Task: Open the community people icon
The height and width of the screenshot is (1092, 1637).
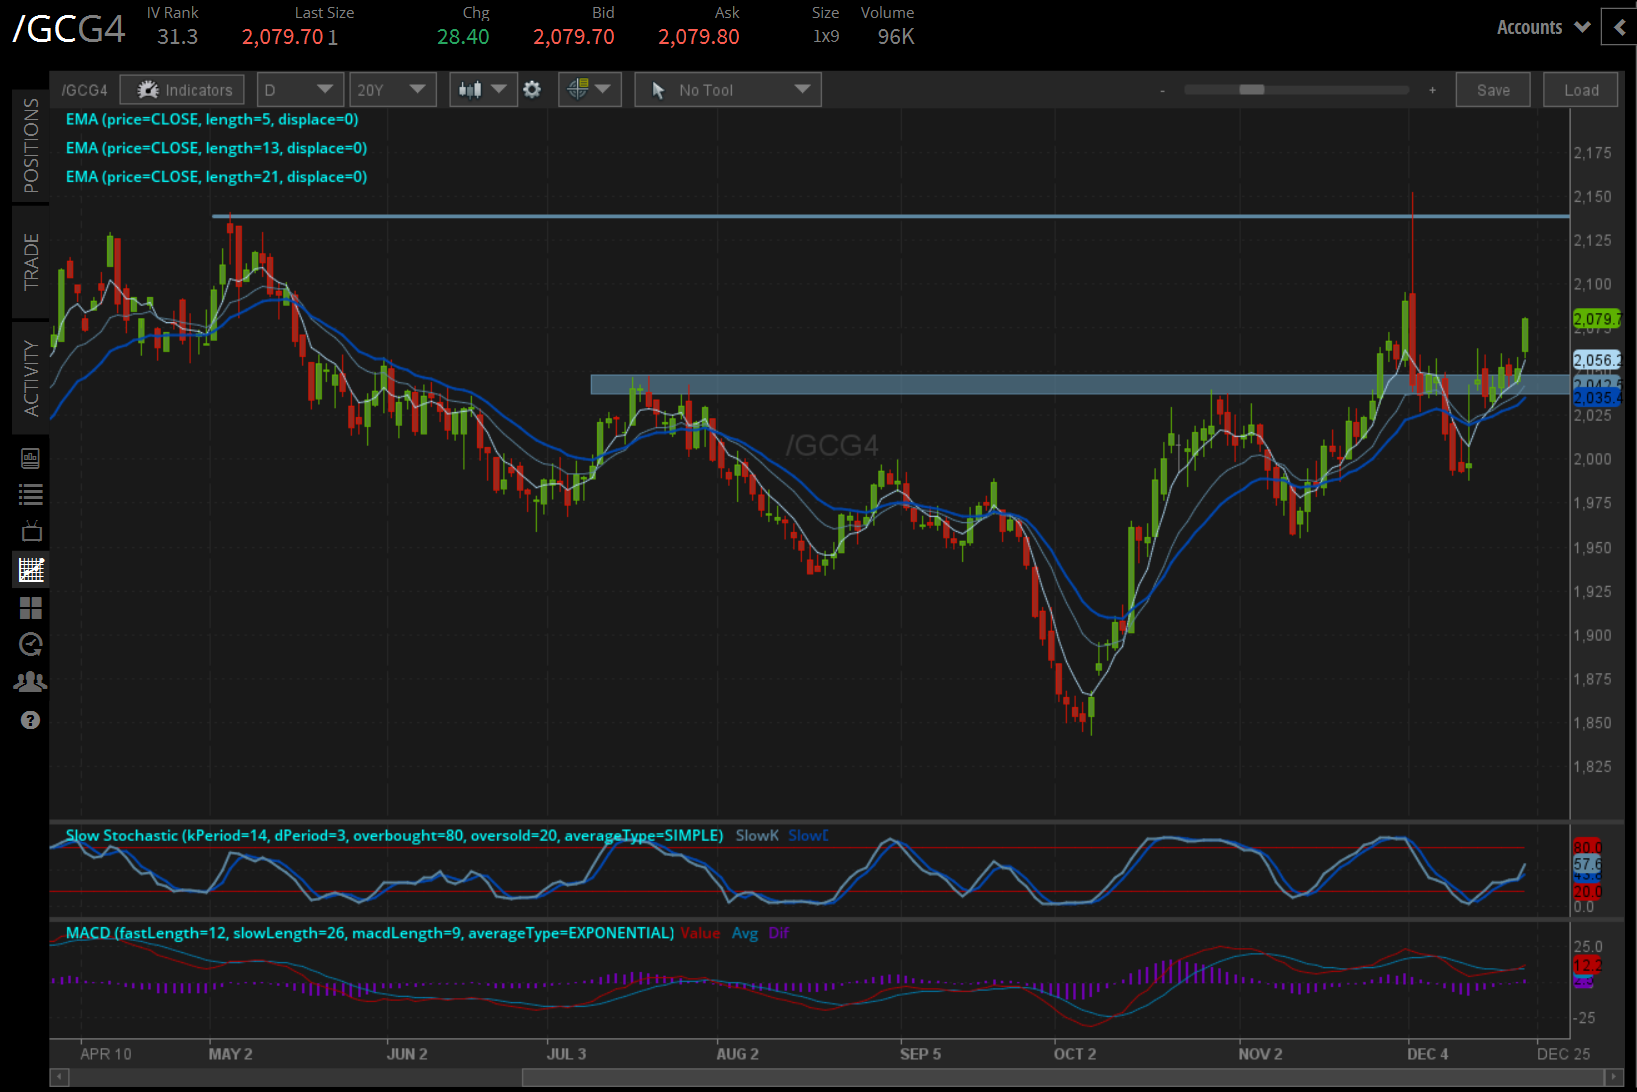Action: point(31,682)
